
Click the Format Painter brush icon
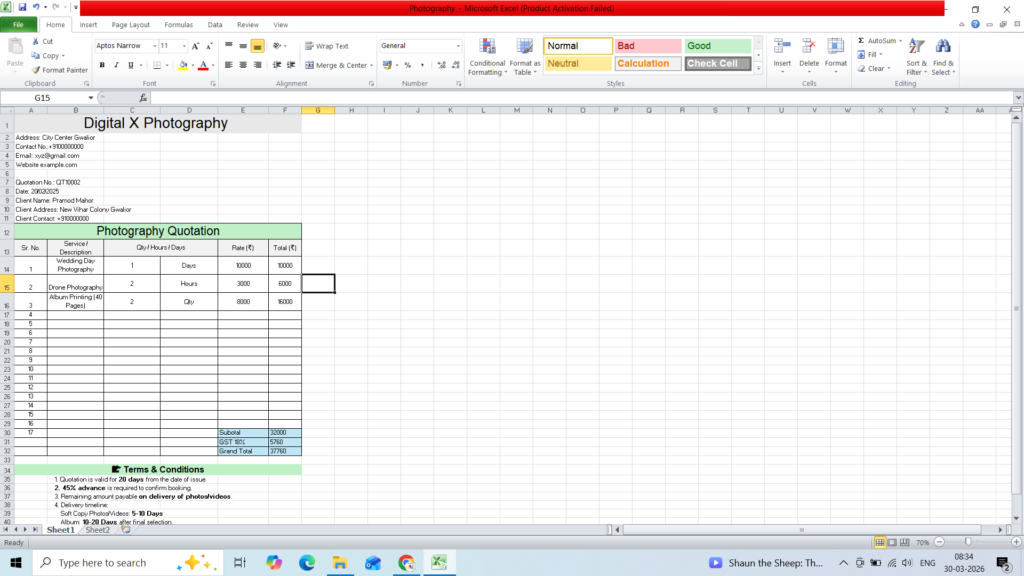[36, 70]
